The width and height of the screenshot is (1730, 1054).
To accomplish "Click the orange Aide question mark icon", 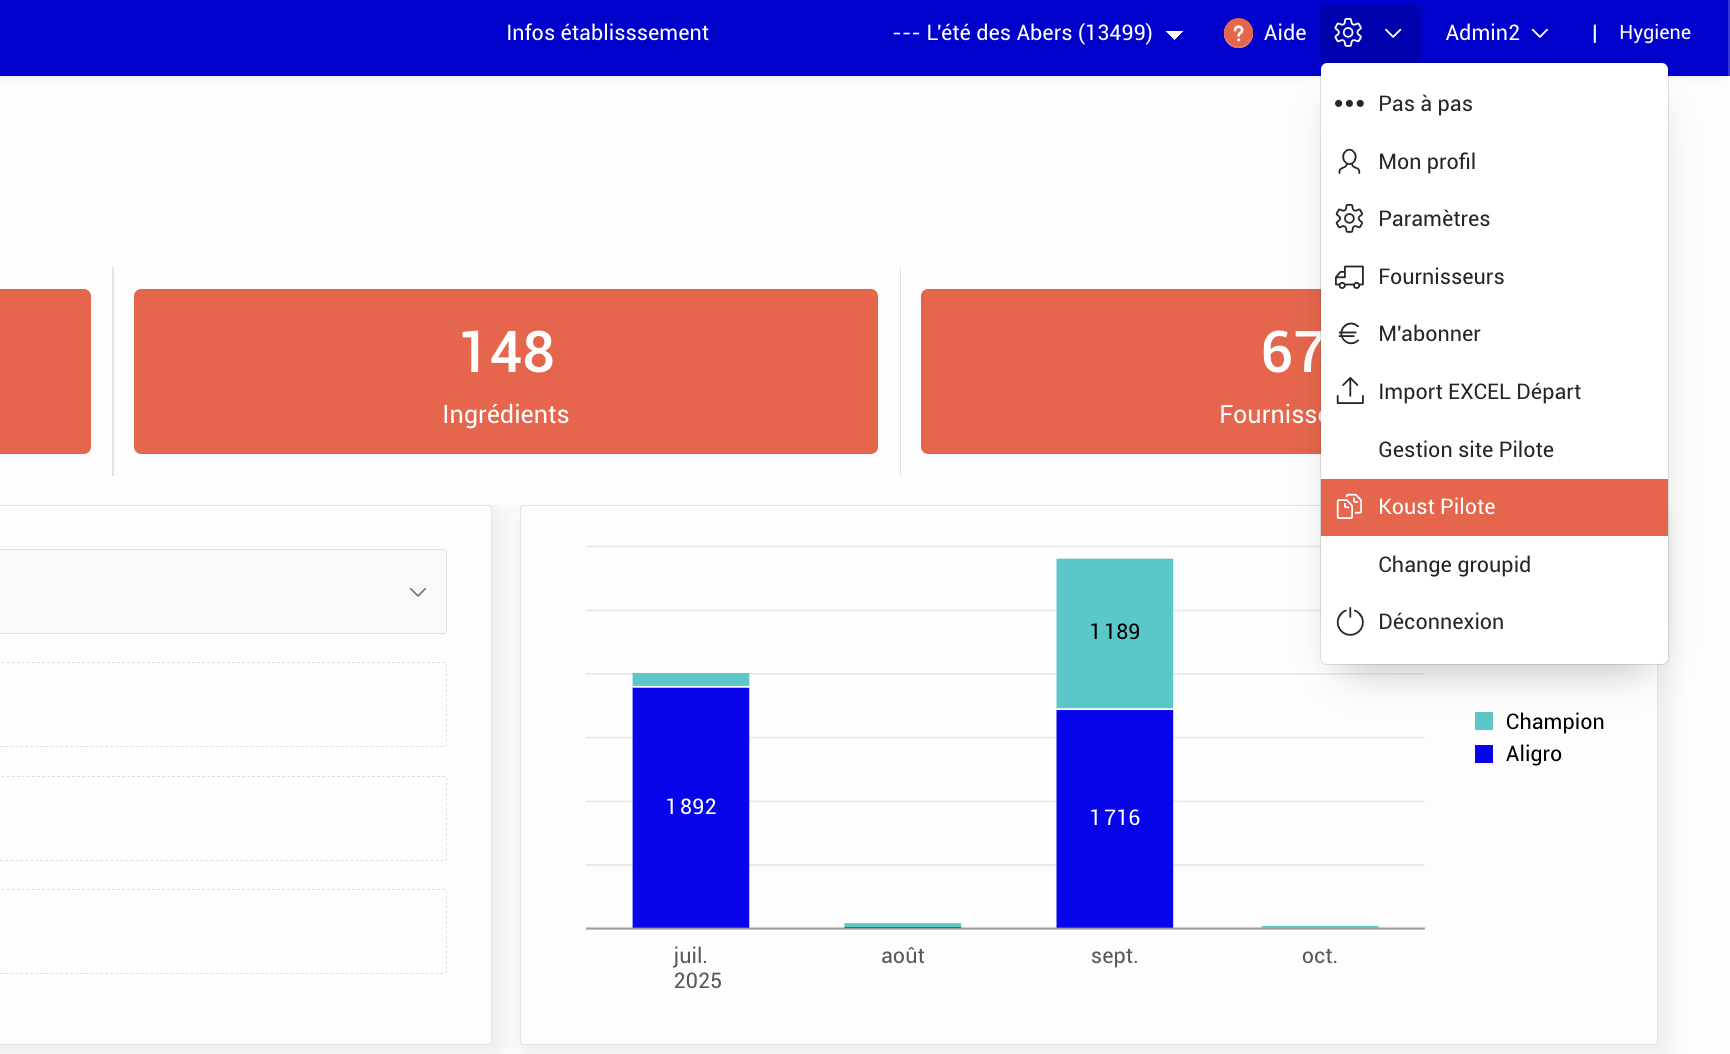I will tap(1238, 33).
